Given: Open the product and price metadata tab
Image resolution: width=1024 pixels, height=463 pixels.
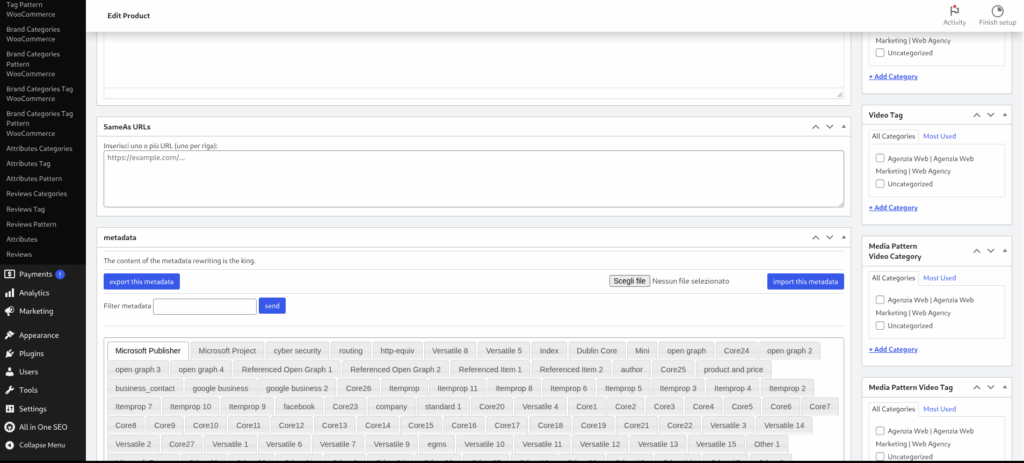Looking at the screenshot, I should pos(733,369).
